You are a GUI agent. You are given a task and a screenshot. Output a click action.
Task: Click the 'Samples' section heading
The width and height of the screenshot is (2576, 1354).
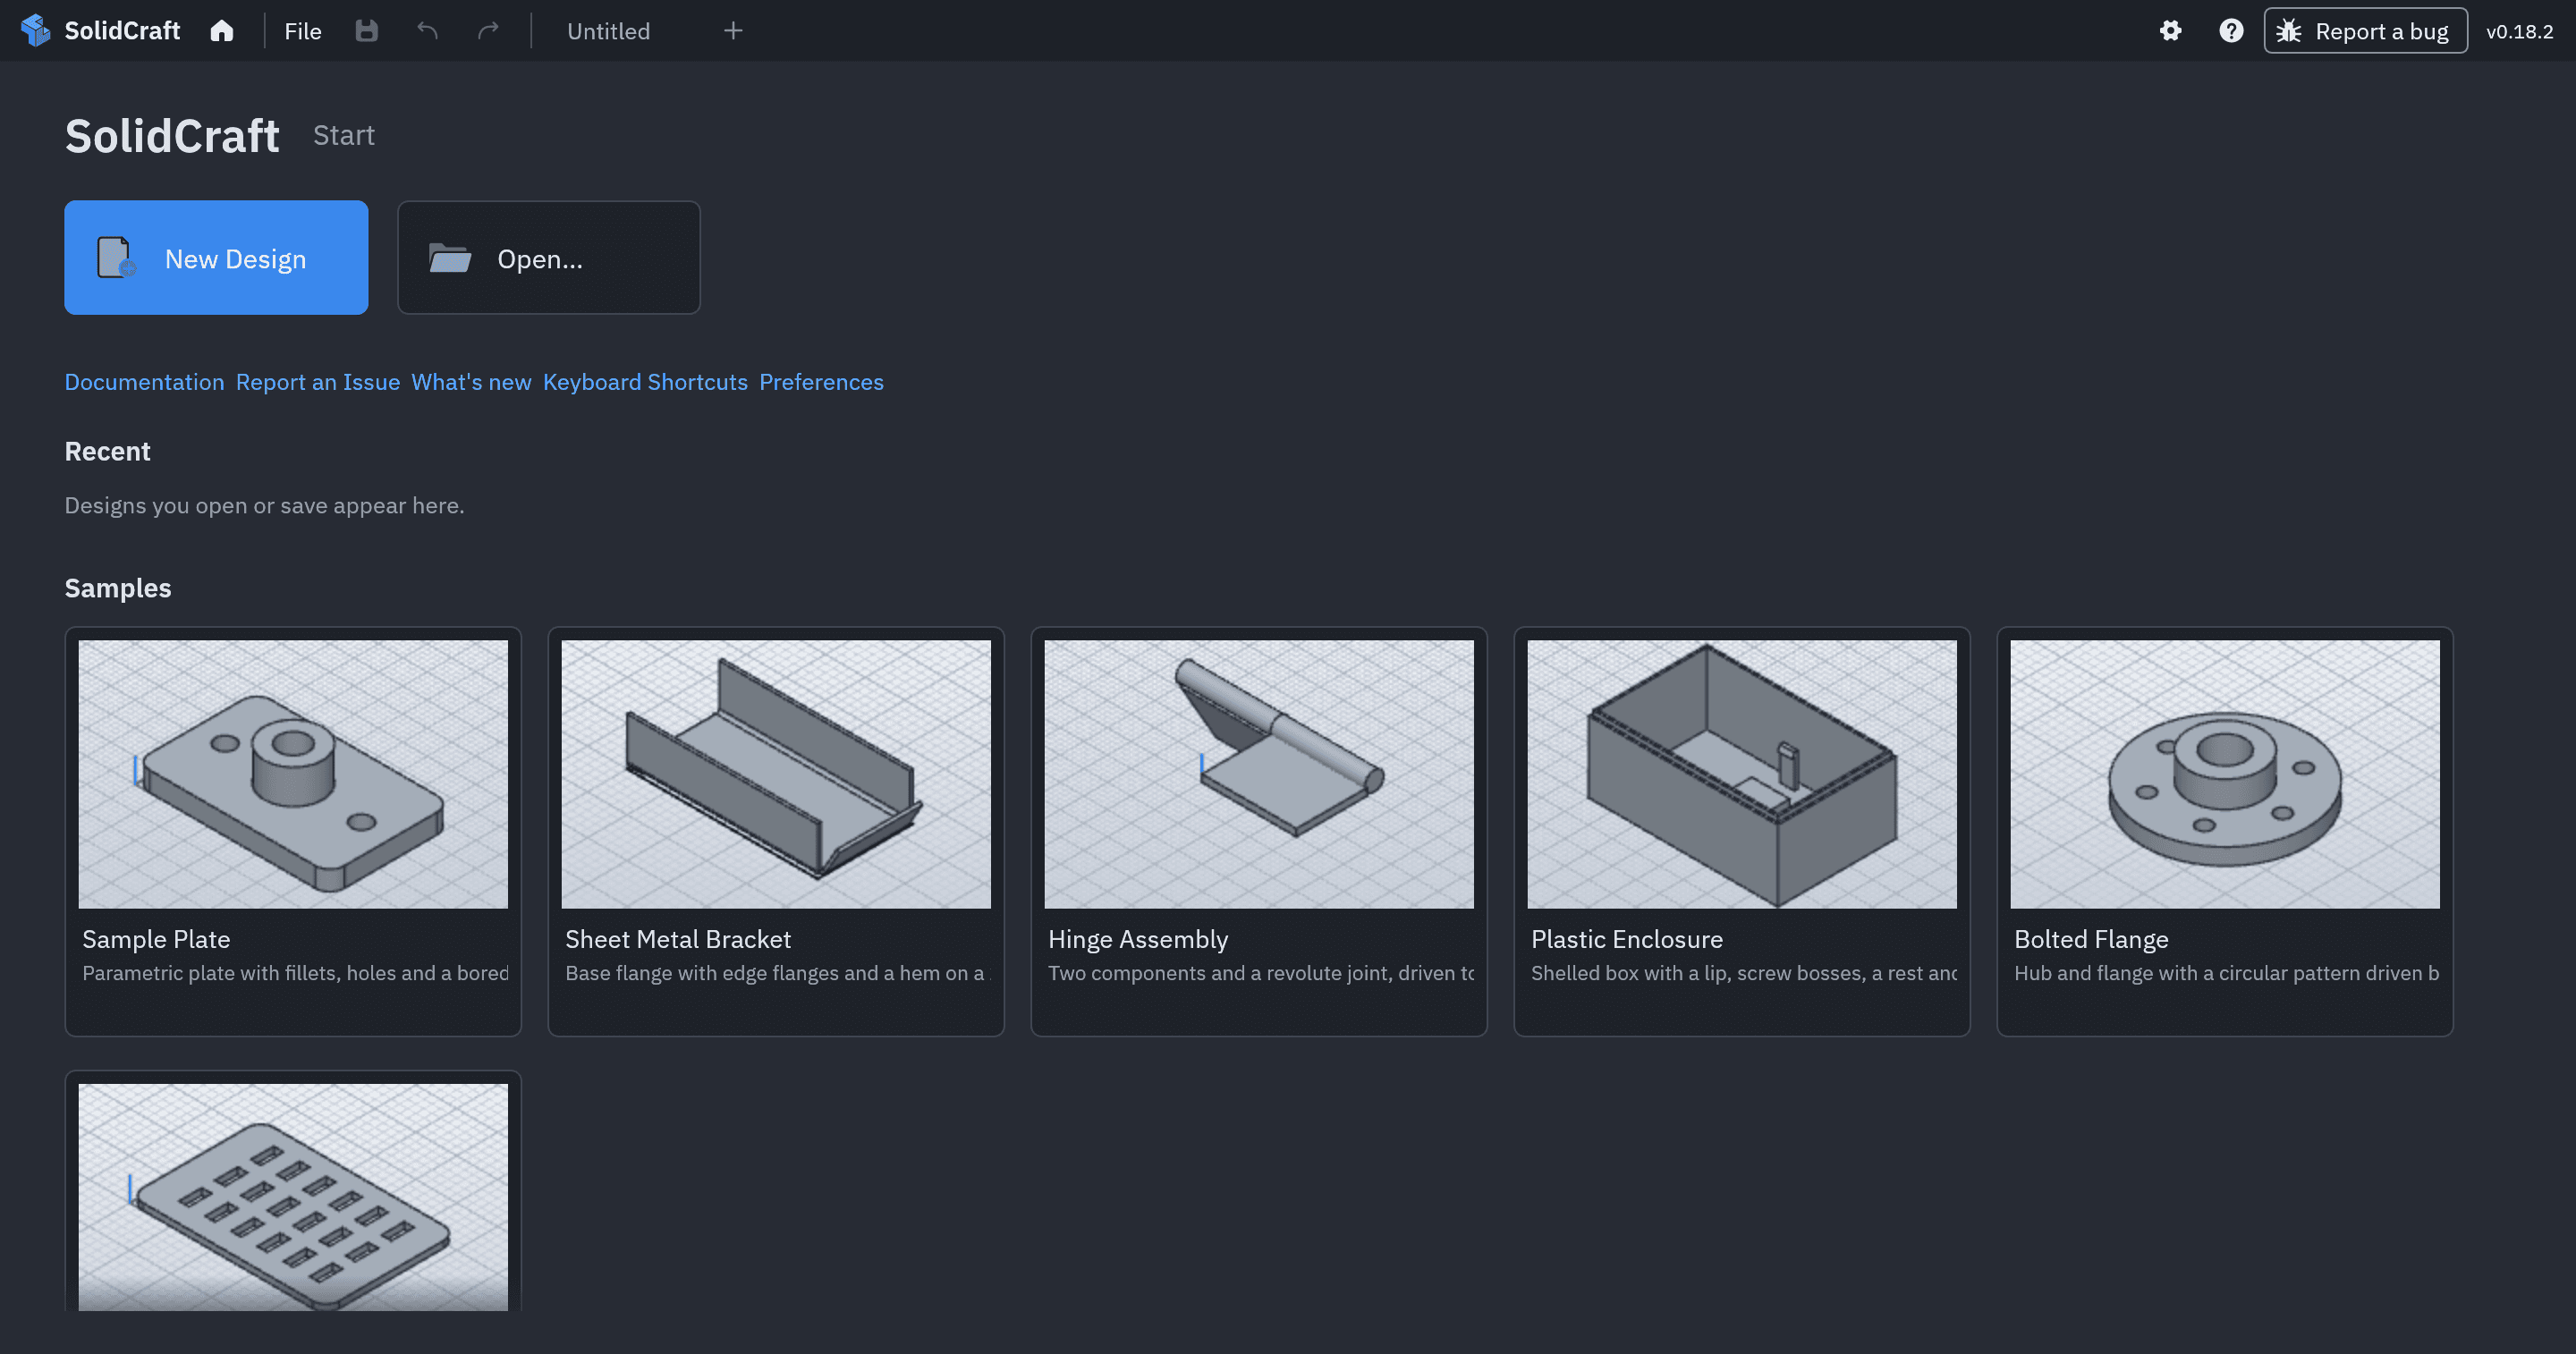[118, 588]
